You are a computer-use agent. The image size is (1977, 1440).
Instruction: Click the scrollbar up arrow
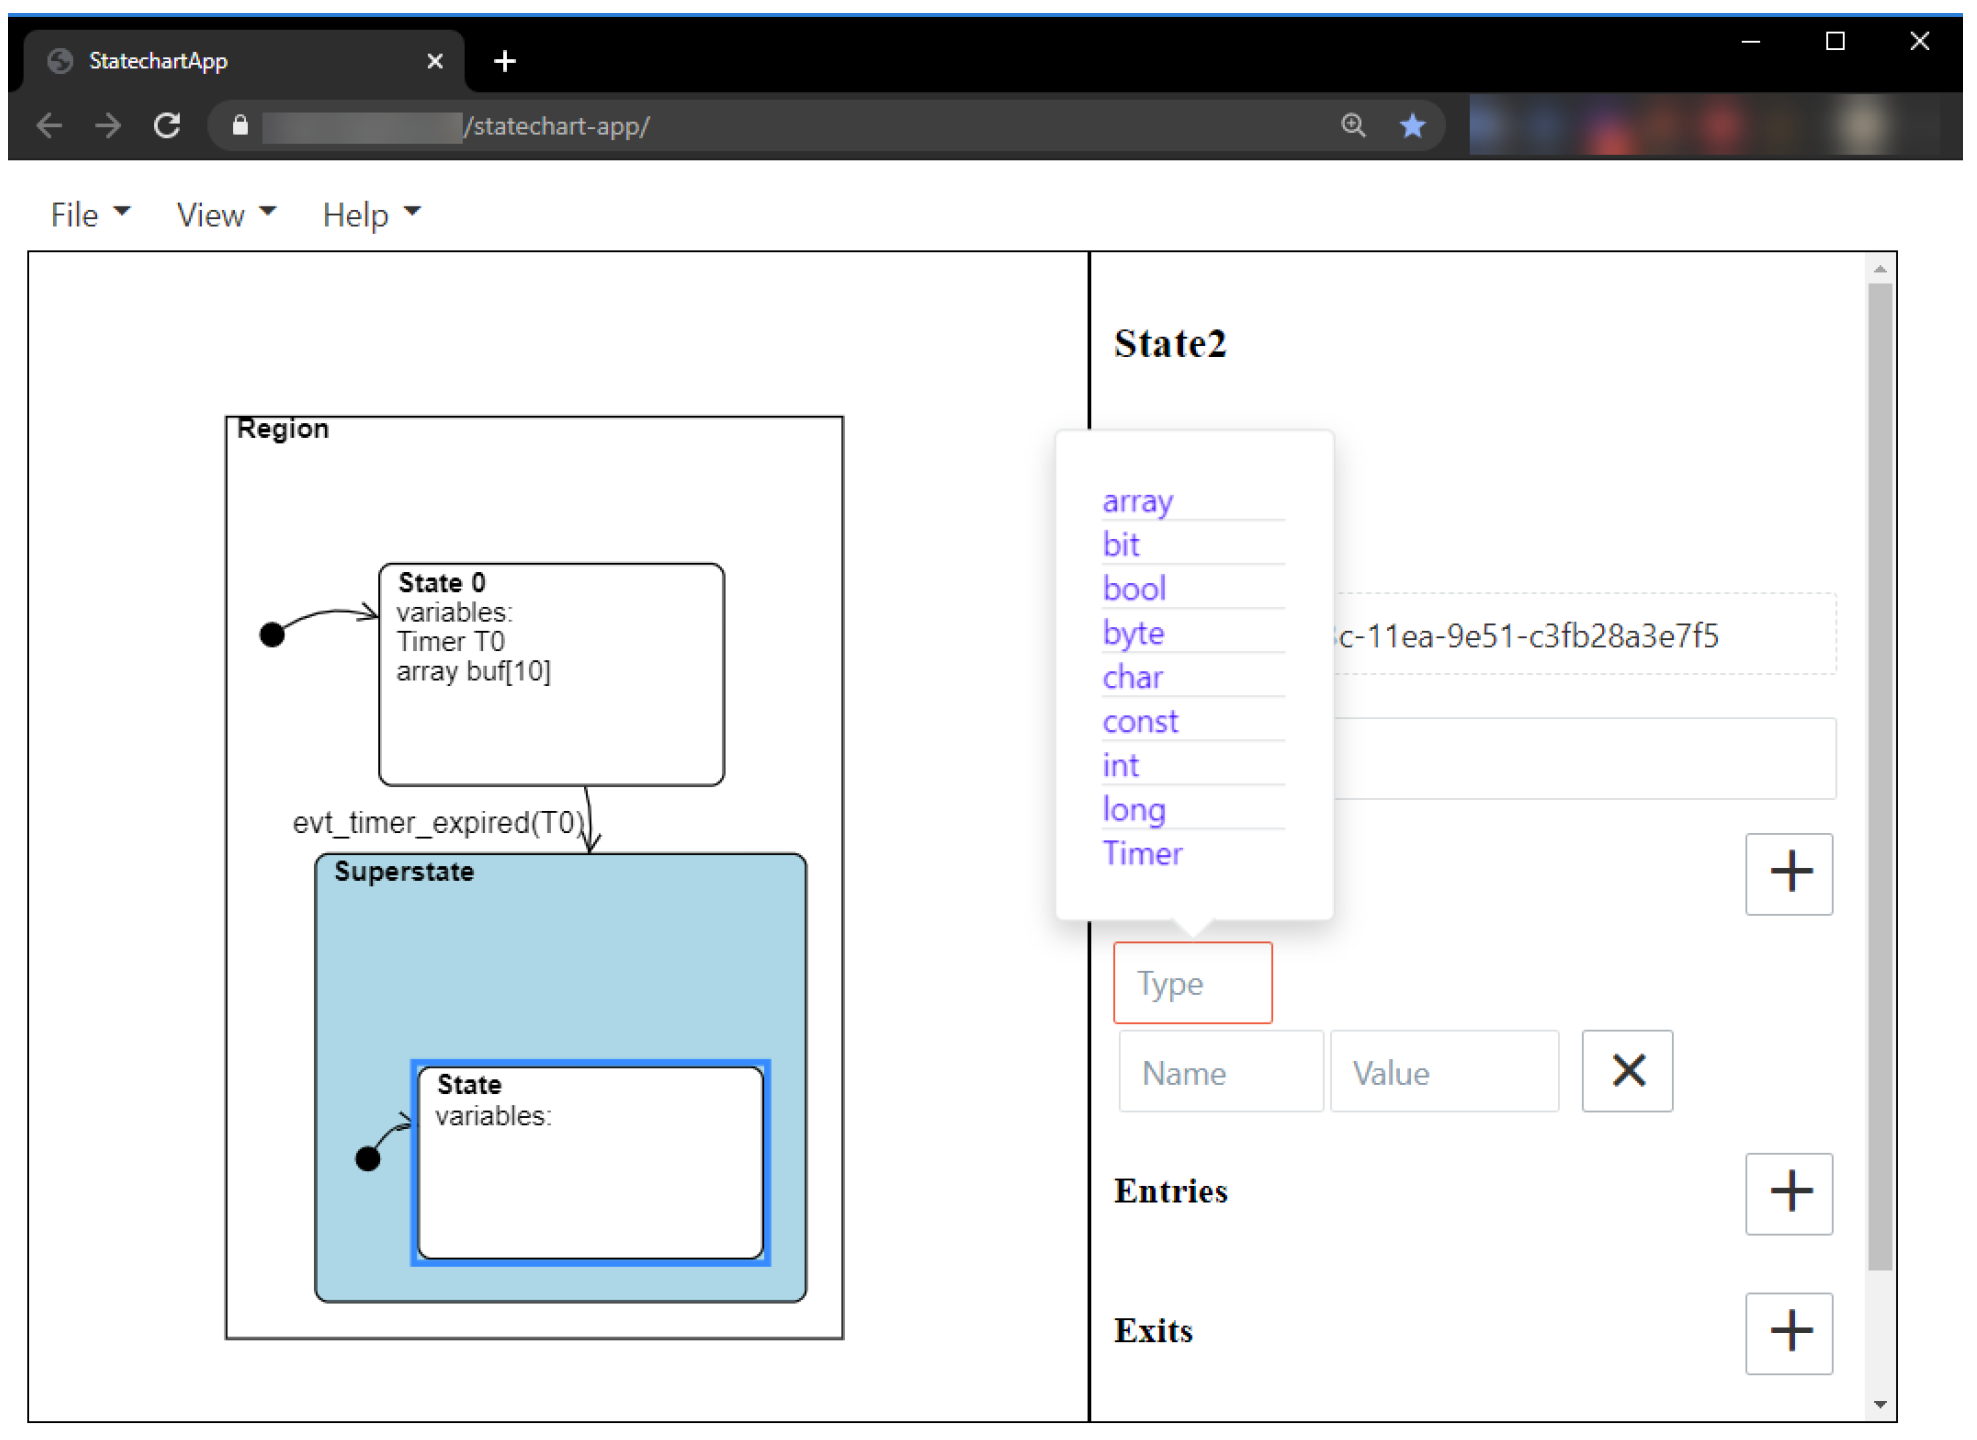coord(1880,269)
